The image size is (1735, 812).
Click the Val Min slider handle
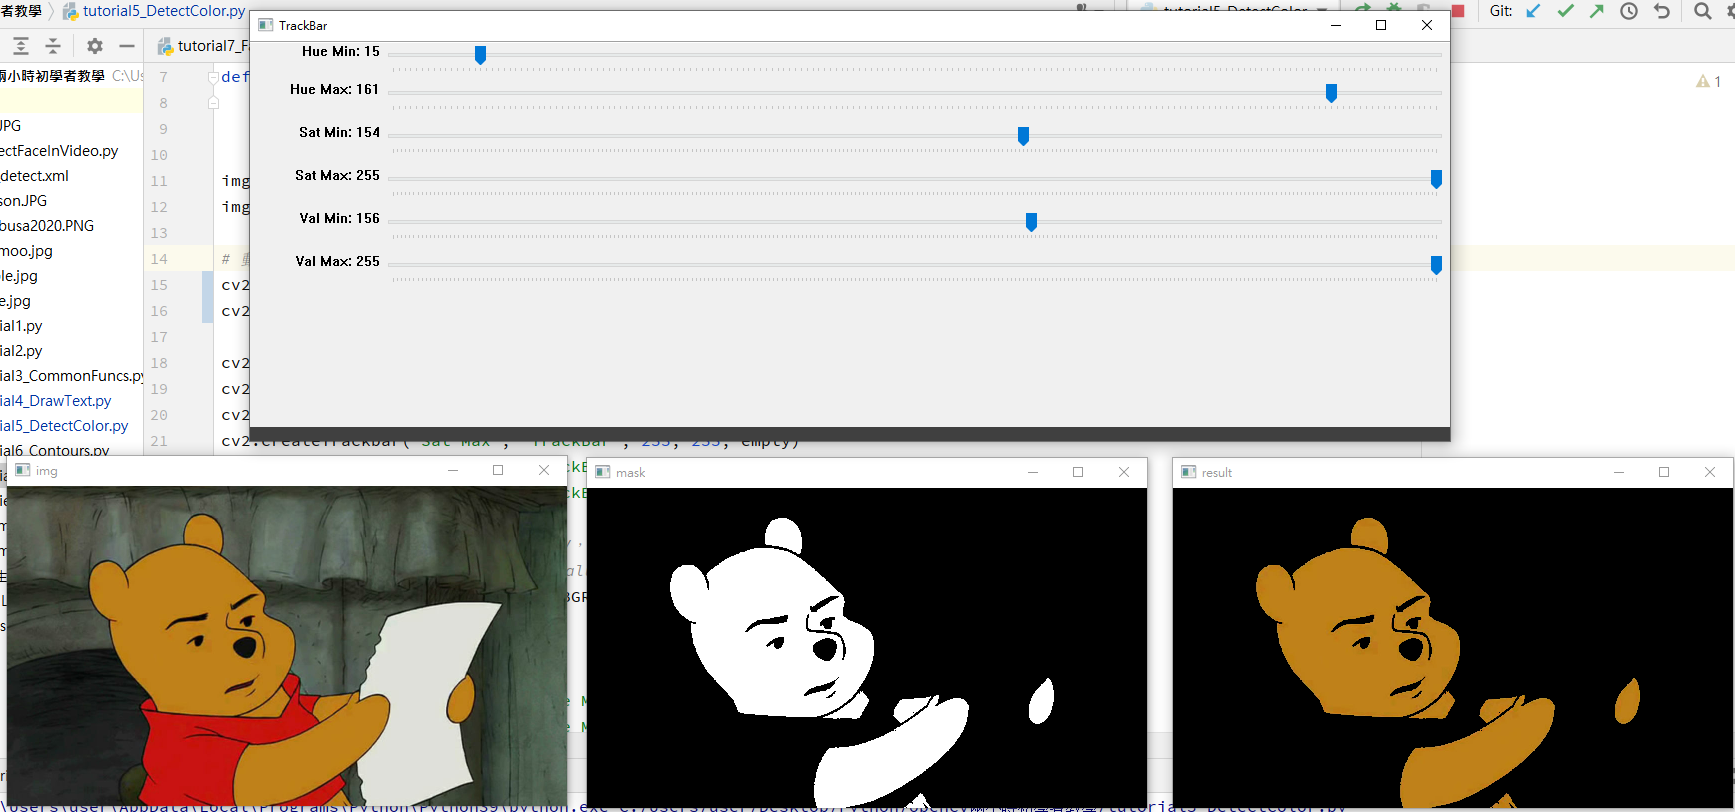point(1031,222)
